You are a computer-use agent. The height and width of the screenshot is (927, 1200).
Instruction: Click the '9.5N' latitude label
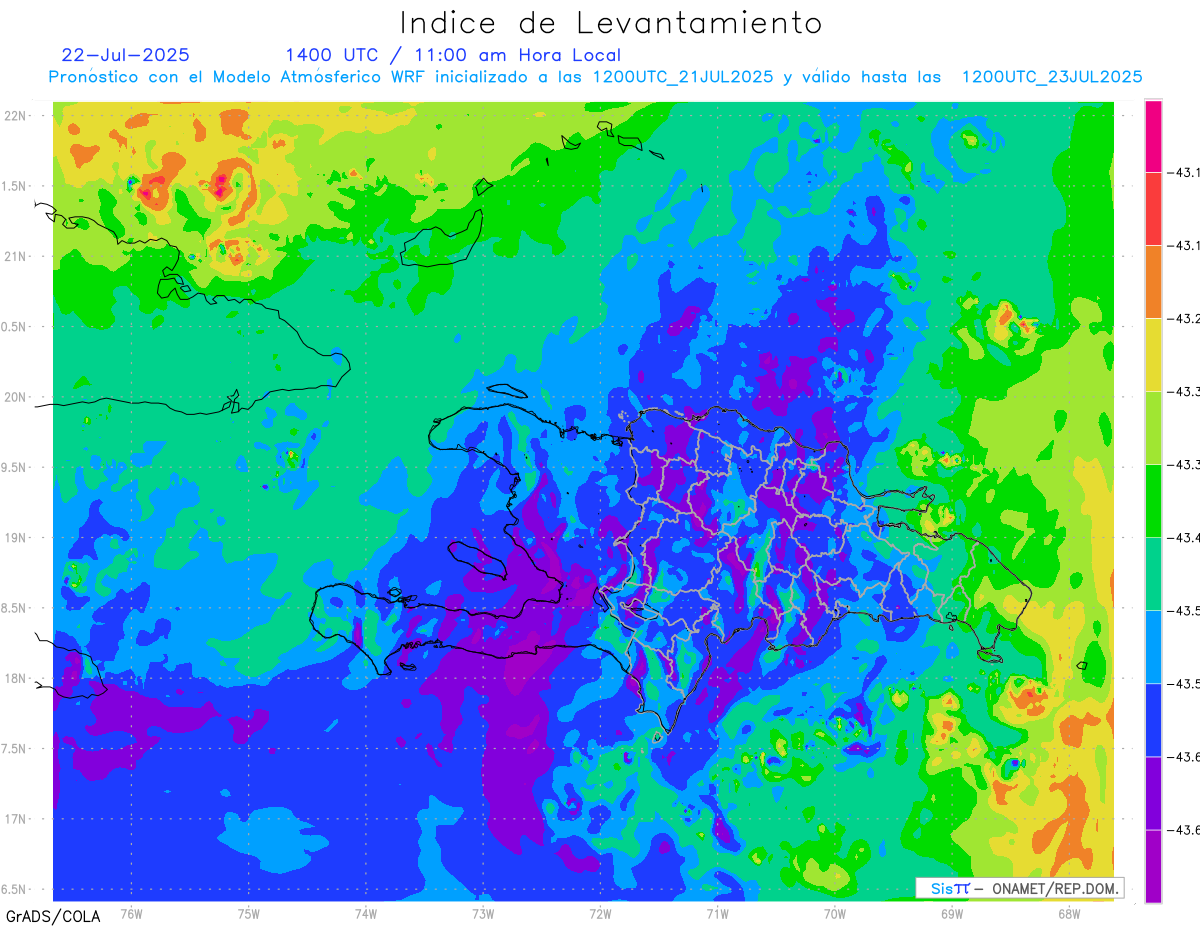point(15,467)
